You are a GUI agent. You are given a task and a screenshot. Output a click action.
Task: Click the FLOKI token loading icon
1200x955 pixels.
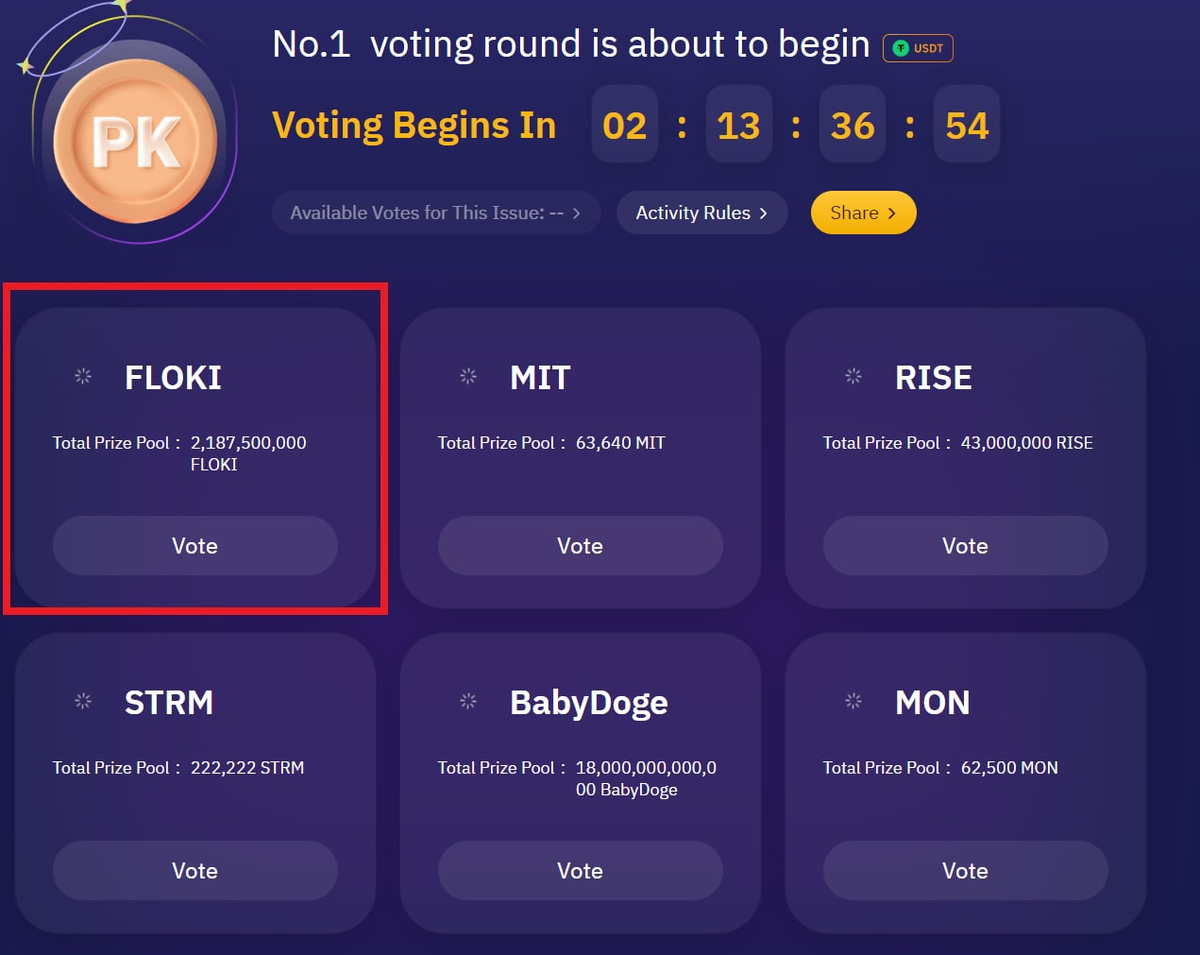(x=83, y=377)
